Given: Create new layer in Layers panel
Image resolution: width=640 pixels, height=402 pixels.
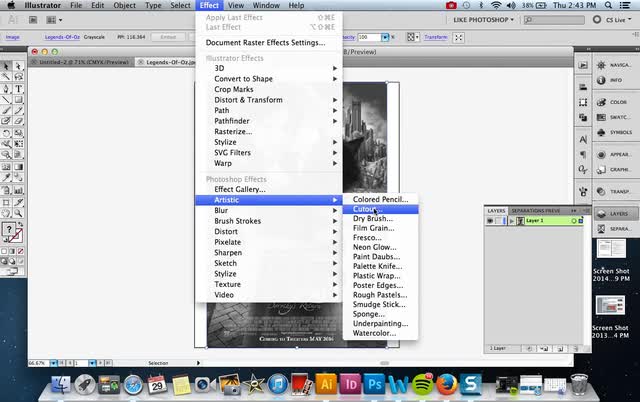Looking at the screenshot, I should pyautogui.click(x=561, y=349).
